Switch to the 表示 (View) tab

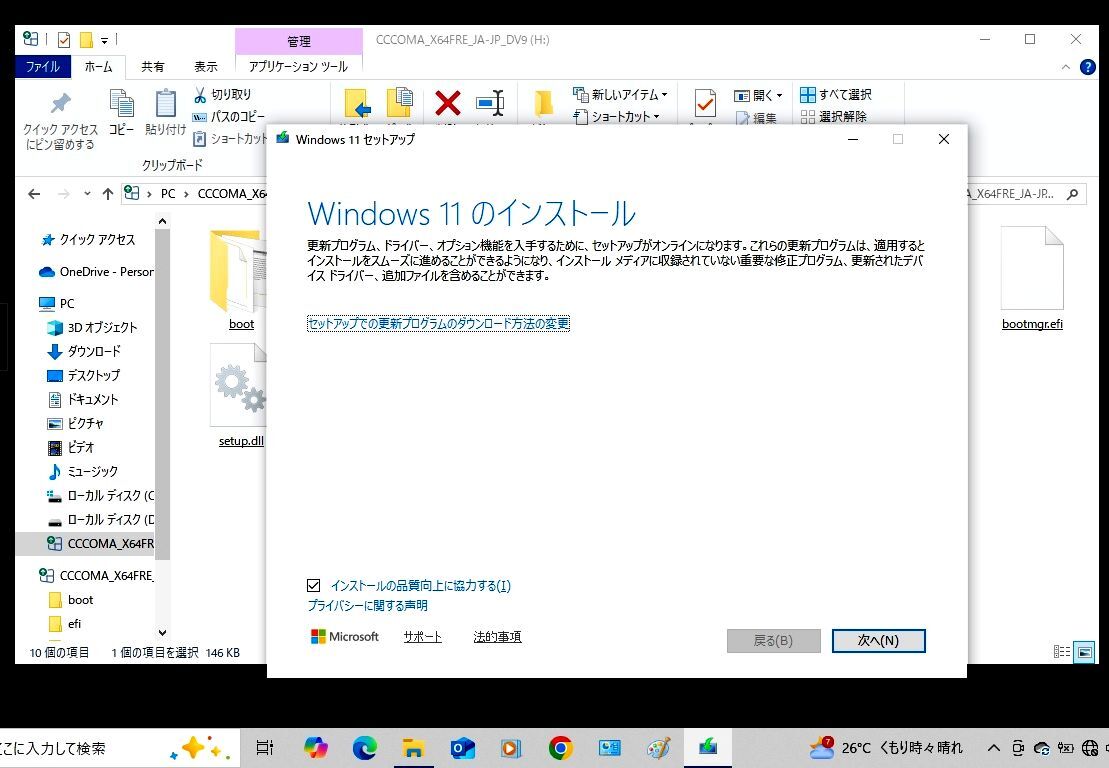pos(206,66)
